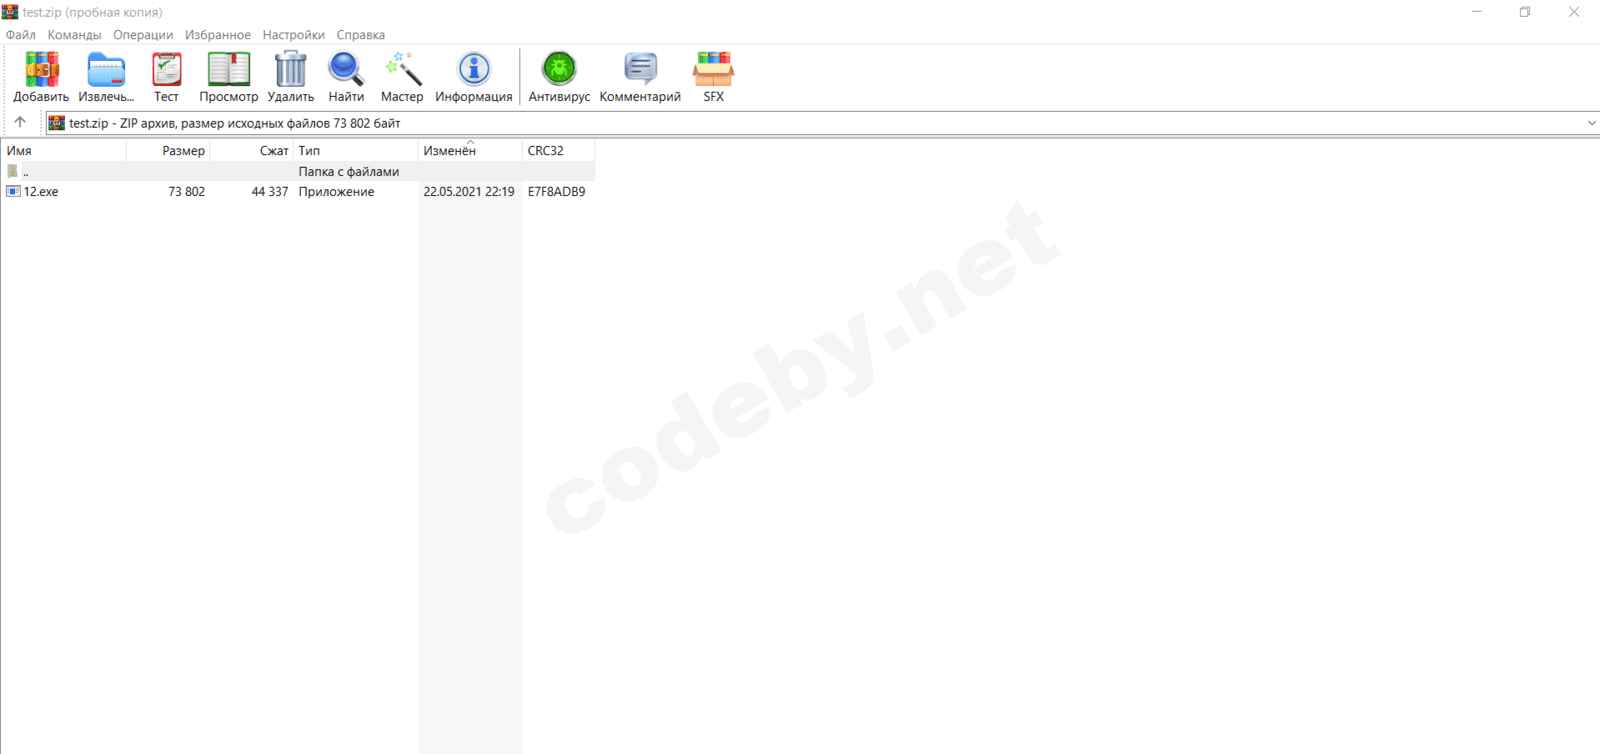Open the Команды menu
Viewport: 1600px width, 754px height.
coord(74,35)
